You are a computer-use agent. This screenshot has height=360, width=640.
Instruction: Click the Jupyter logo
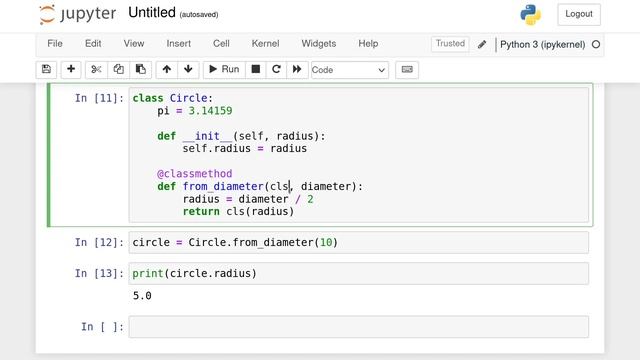coord(78,14)
